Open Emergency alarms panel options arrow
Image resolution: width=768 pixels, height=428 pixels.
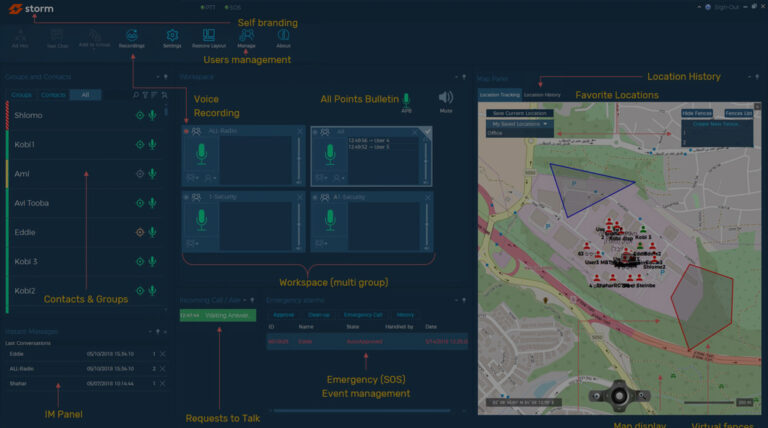(456, 300)
